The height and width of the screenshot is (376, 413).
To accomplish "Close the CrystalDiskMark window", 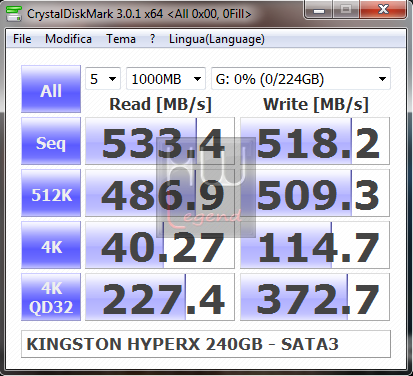I will coord(383,10).
